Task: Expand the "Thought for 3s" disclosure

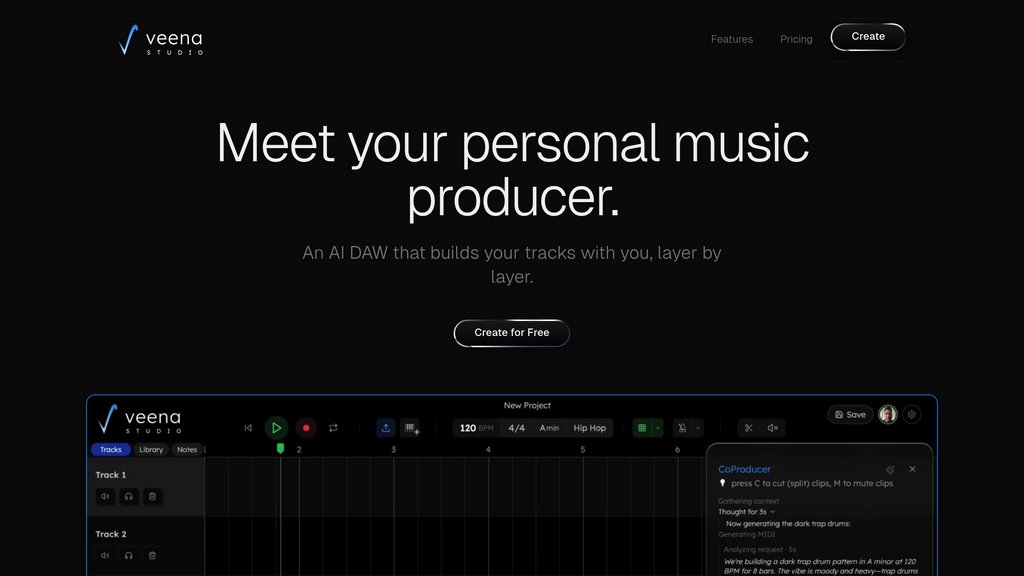Action: point(746,512)
